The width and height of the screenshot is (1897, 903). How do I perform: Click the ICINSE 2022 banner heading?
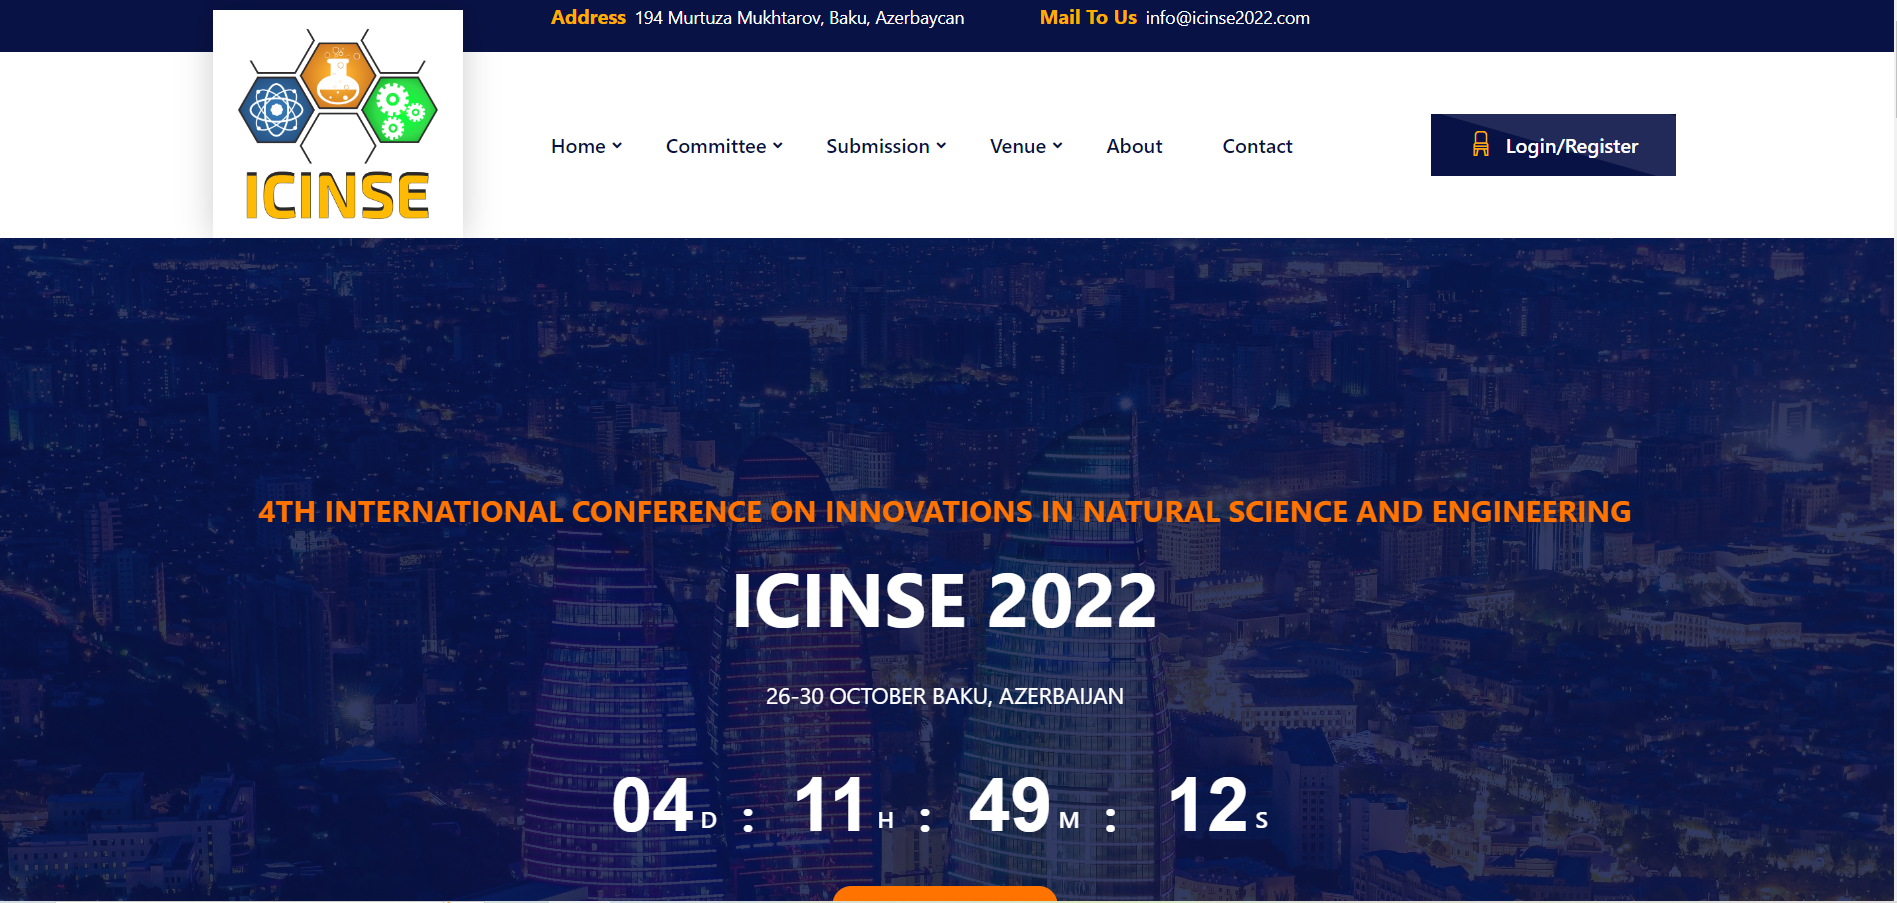tap(944, 601)
